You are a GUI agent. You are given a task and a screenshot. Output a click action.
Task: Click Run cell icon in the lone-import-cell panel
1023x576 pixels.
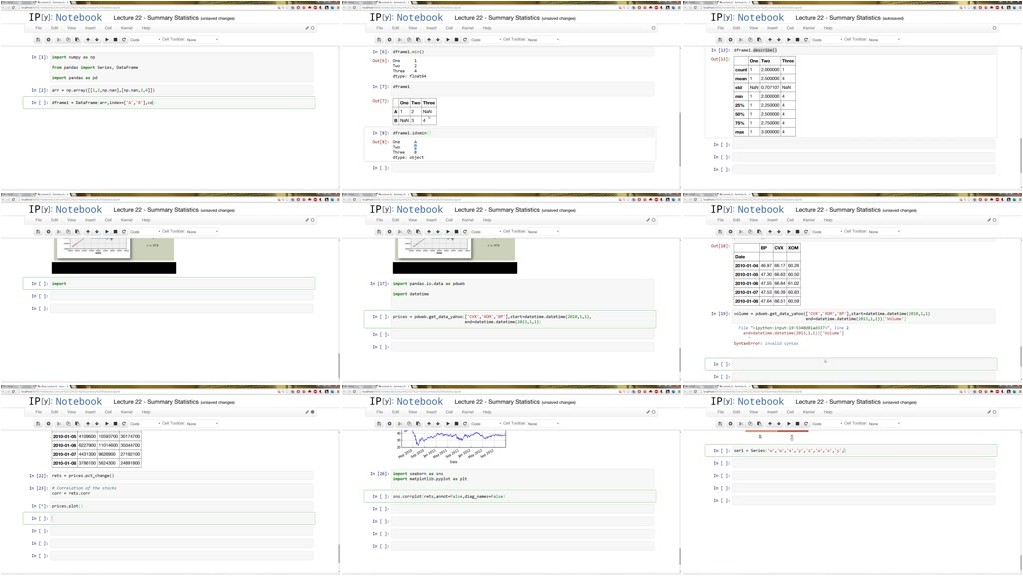click(107, 231)
